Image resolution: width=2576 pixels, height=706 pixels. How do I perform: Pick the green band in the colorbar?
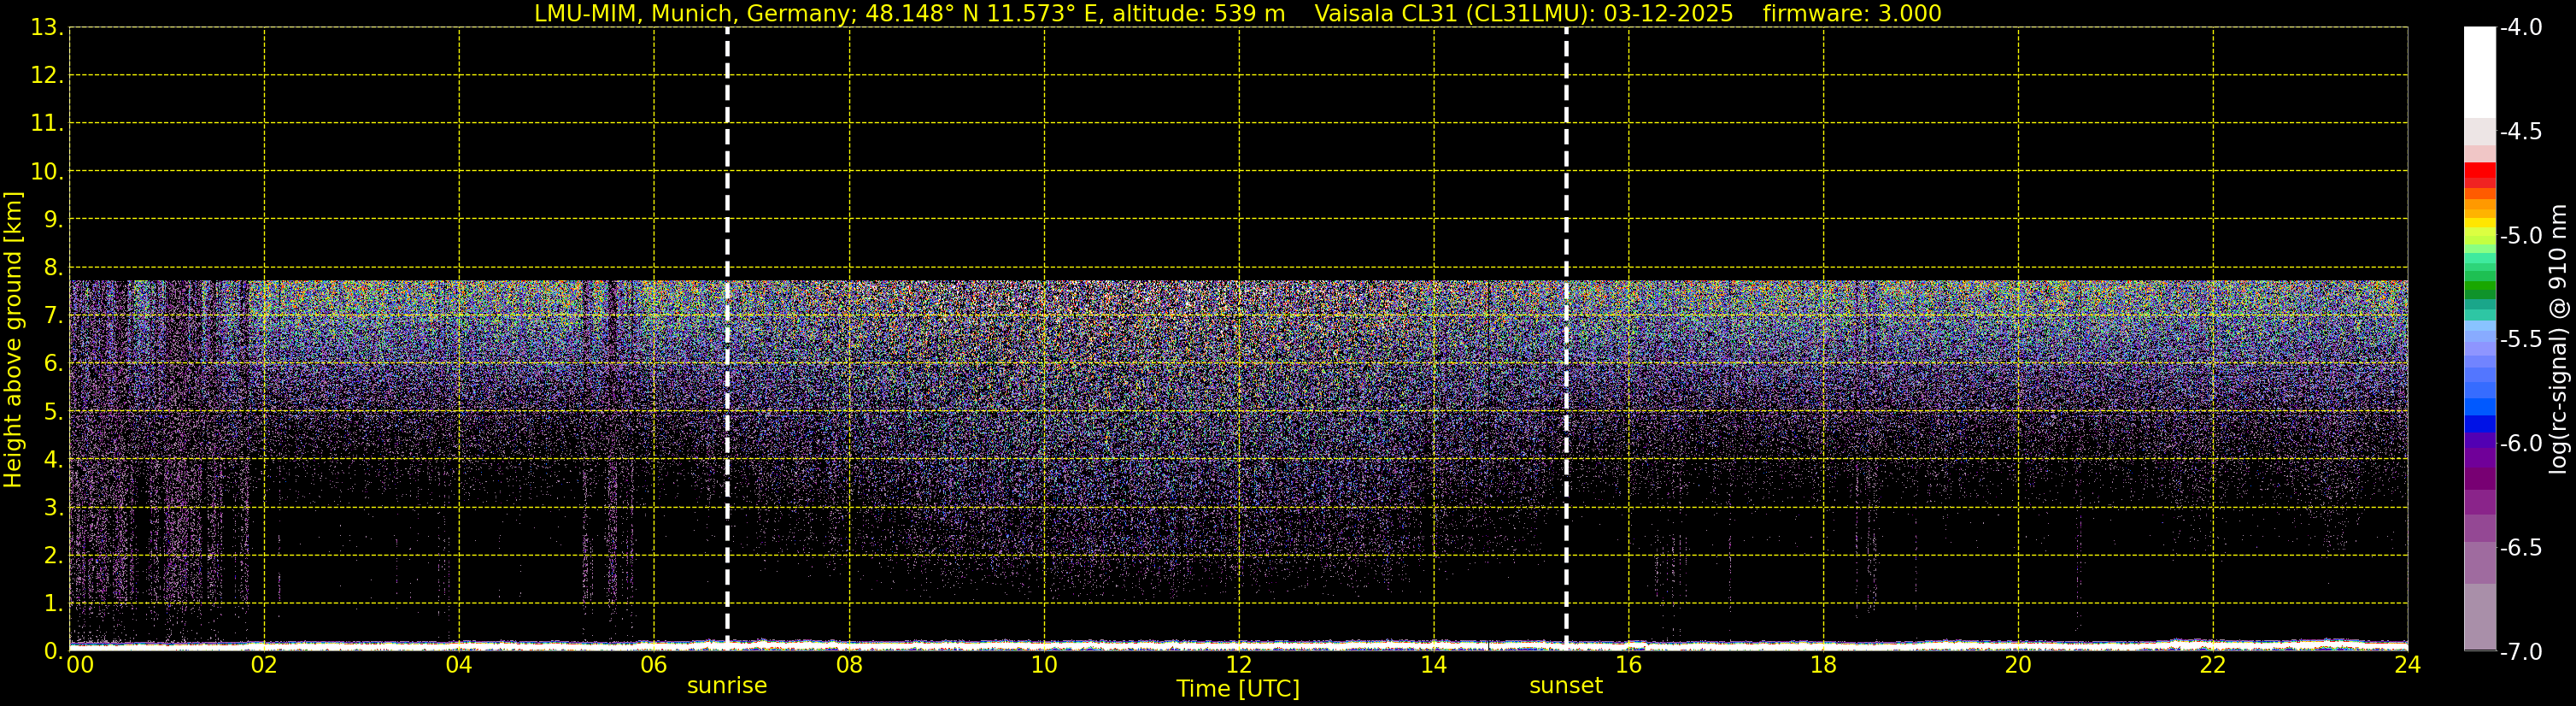[2479, 290]
